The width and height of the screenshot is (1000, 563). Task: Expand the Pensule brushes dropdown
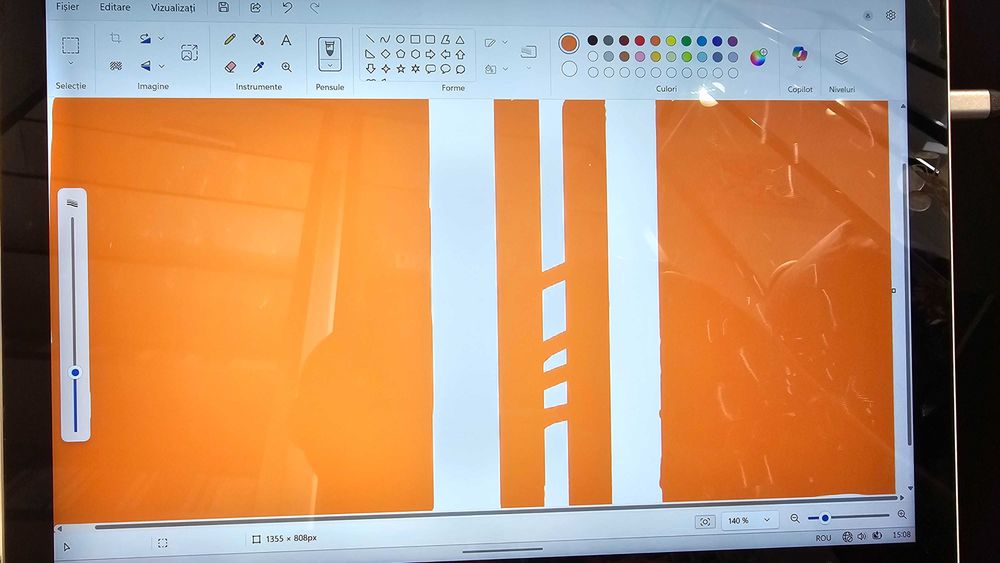coord(330,65)
